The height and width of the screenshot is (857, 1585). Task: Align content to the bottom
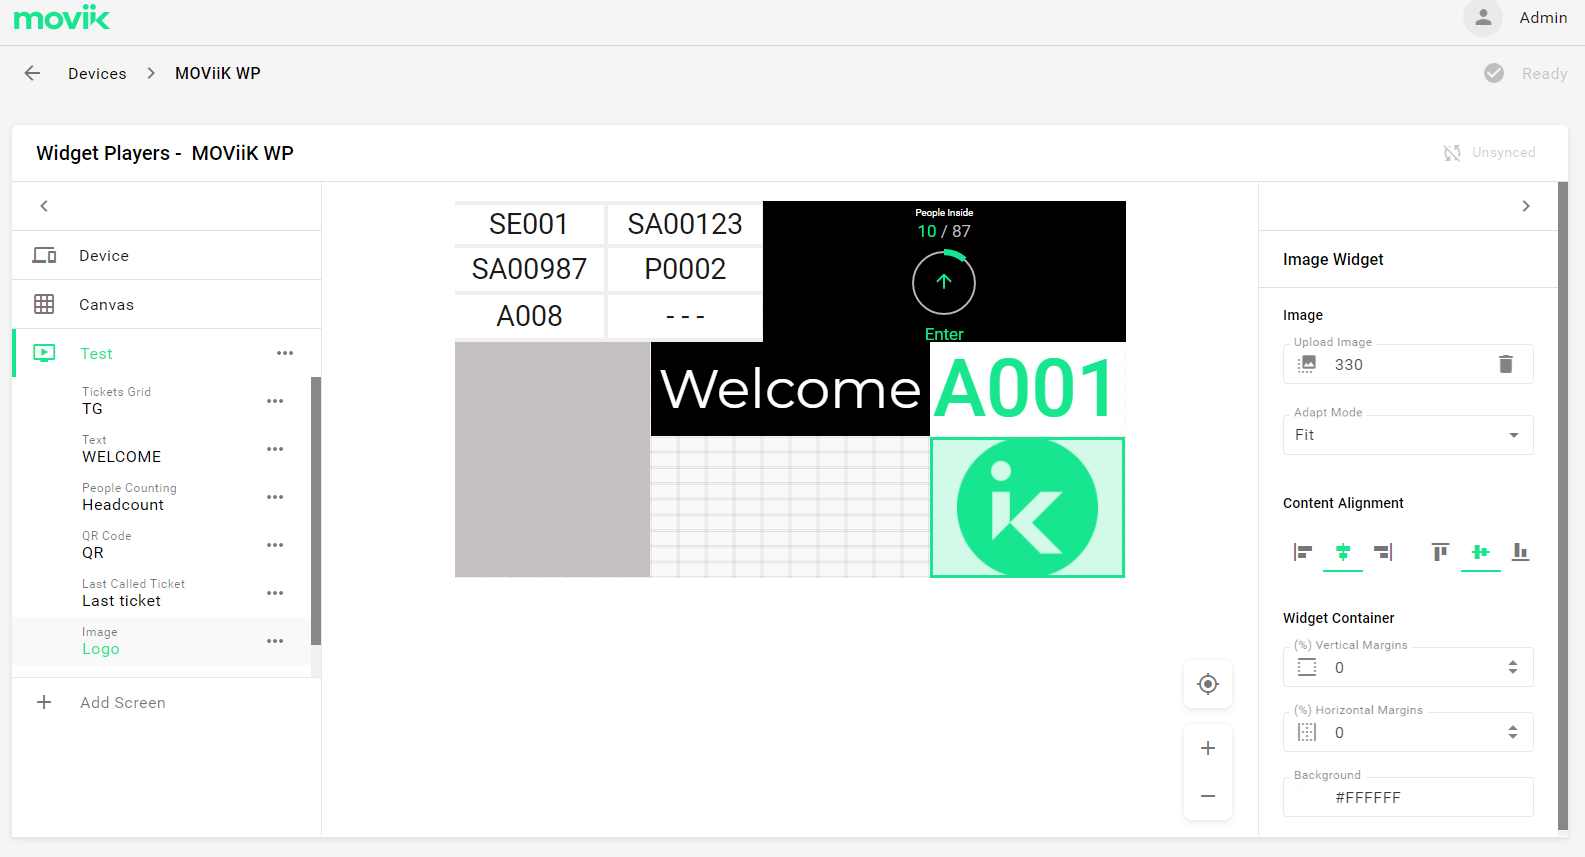click(x=1521, y=552)
